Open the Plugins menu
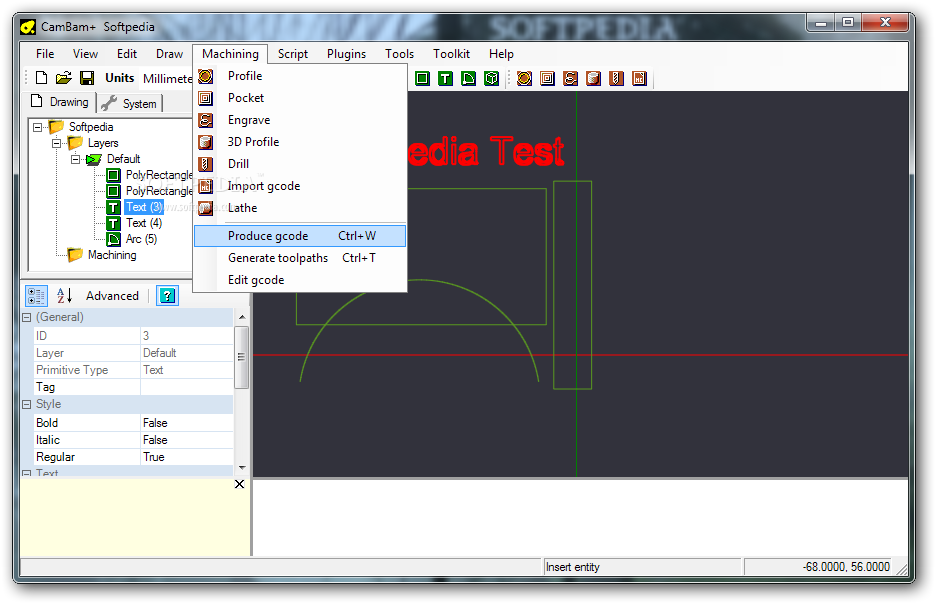Viewport: 936px width, 604px height. click(346, 54)
